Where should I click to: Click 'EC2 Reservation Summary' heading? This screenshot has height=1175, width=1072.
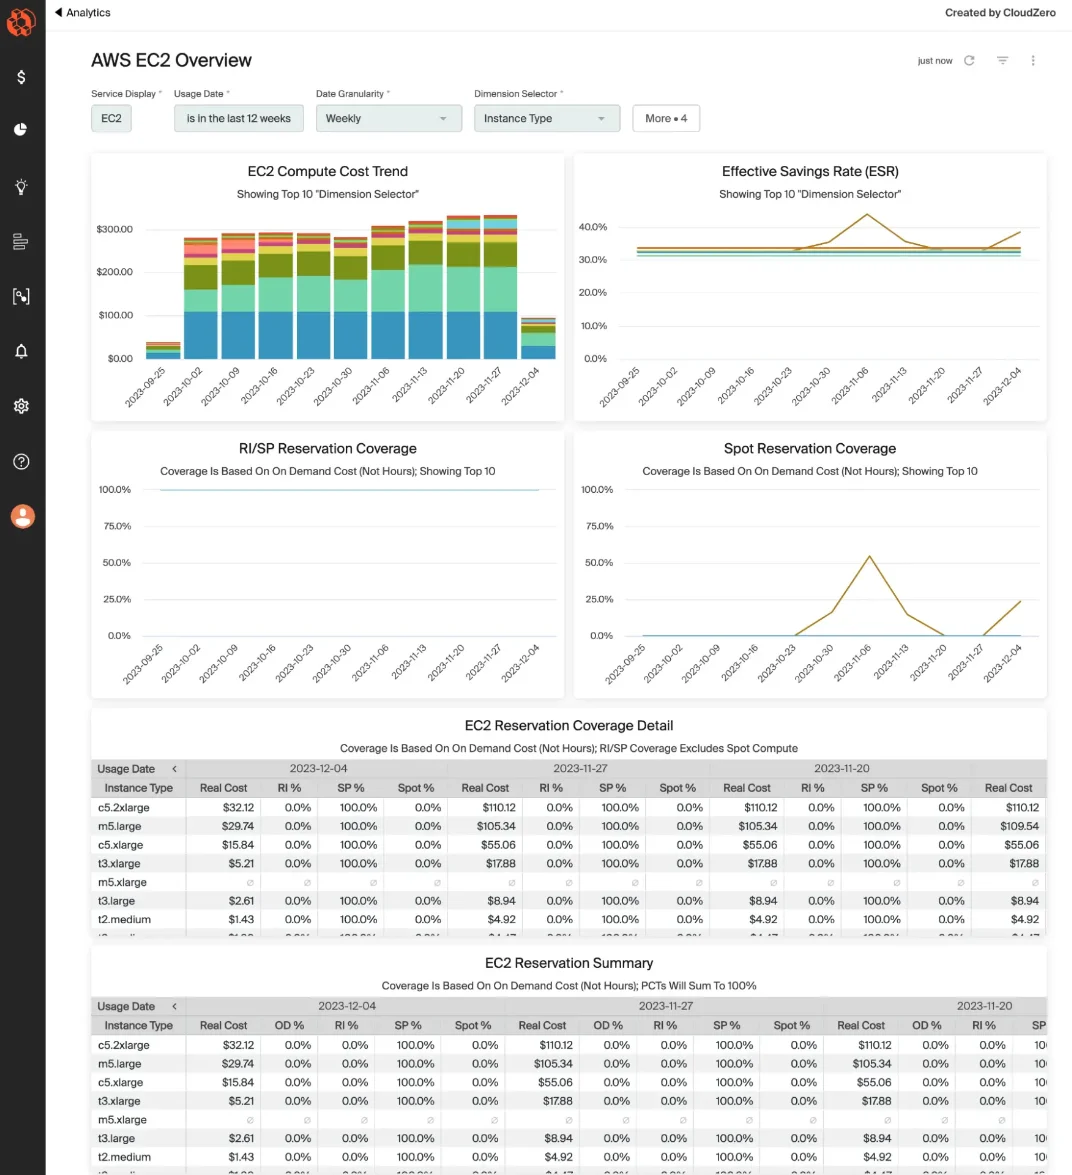click(x=569, y=964)
